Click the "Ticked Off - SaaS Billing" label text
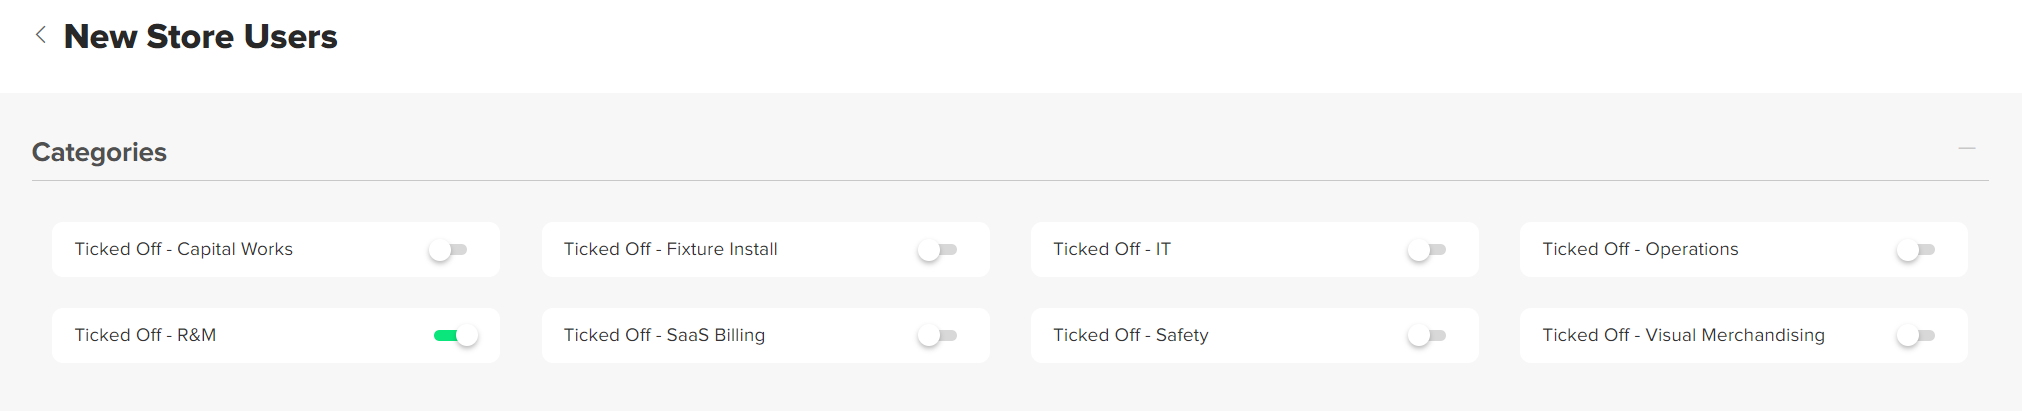 (x=664, y=335)
